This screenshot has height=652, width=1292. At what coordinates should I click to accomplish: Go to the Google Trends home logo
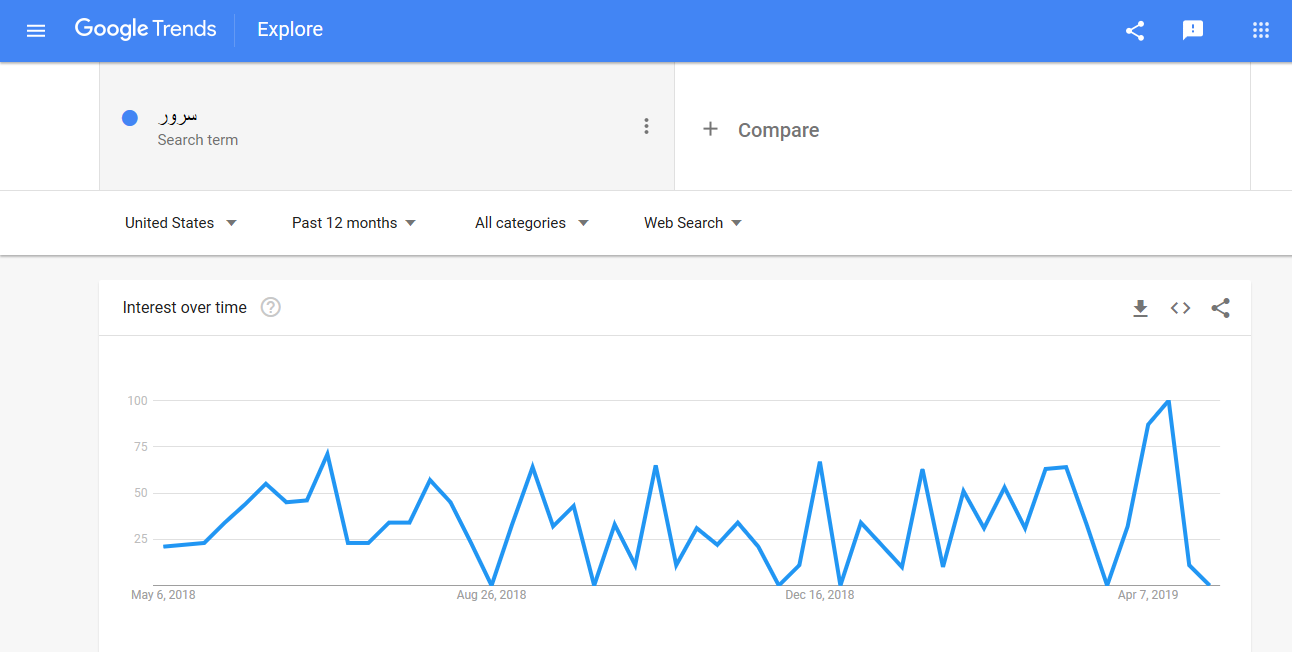146,29
